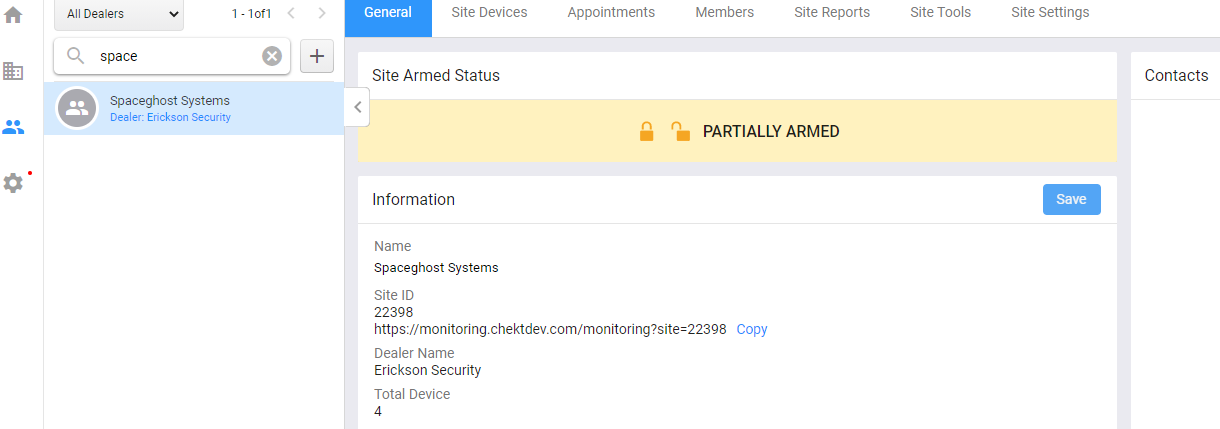This screenshot has width=1220, height=429.
Task: Open the sites people icon in sidebar
Action: 13,127
